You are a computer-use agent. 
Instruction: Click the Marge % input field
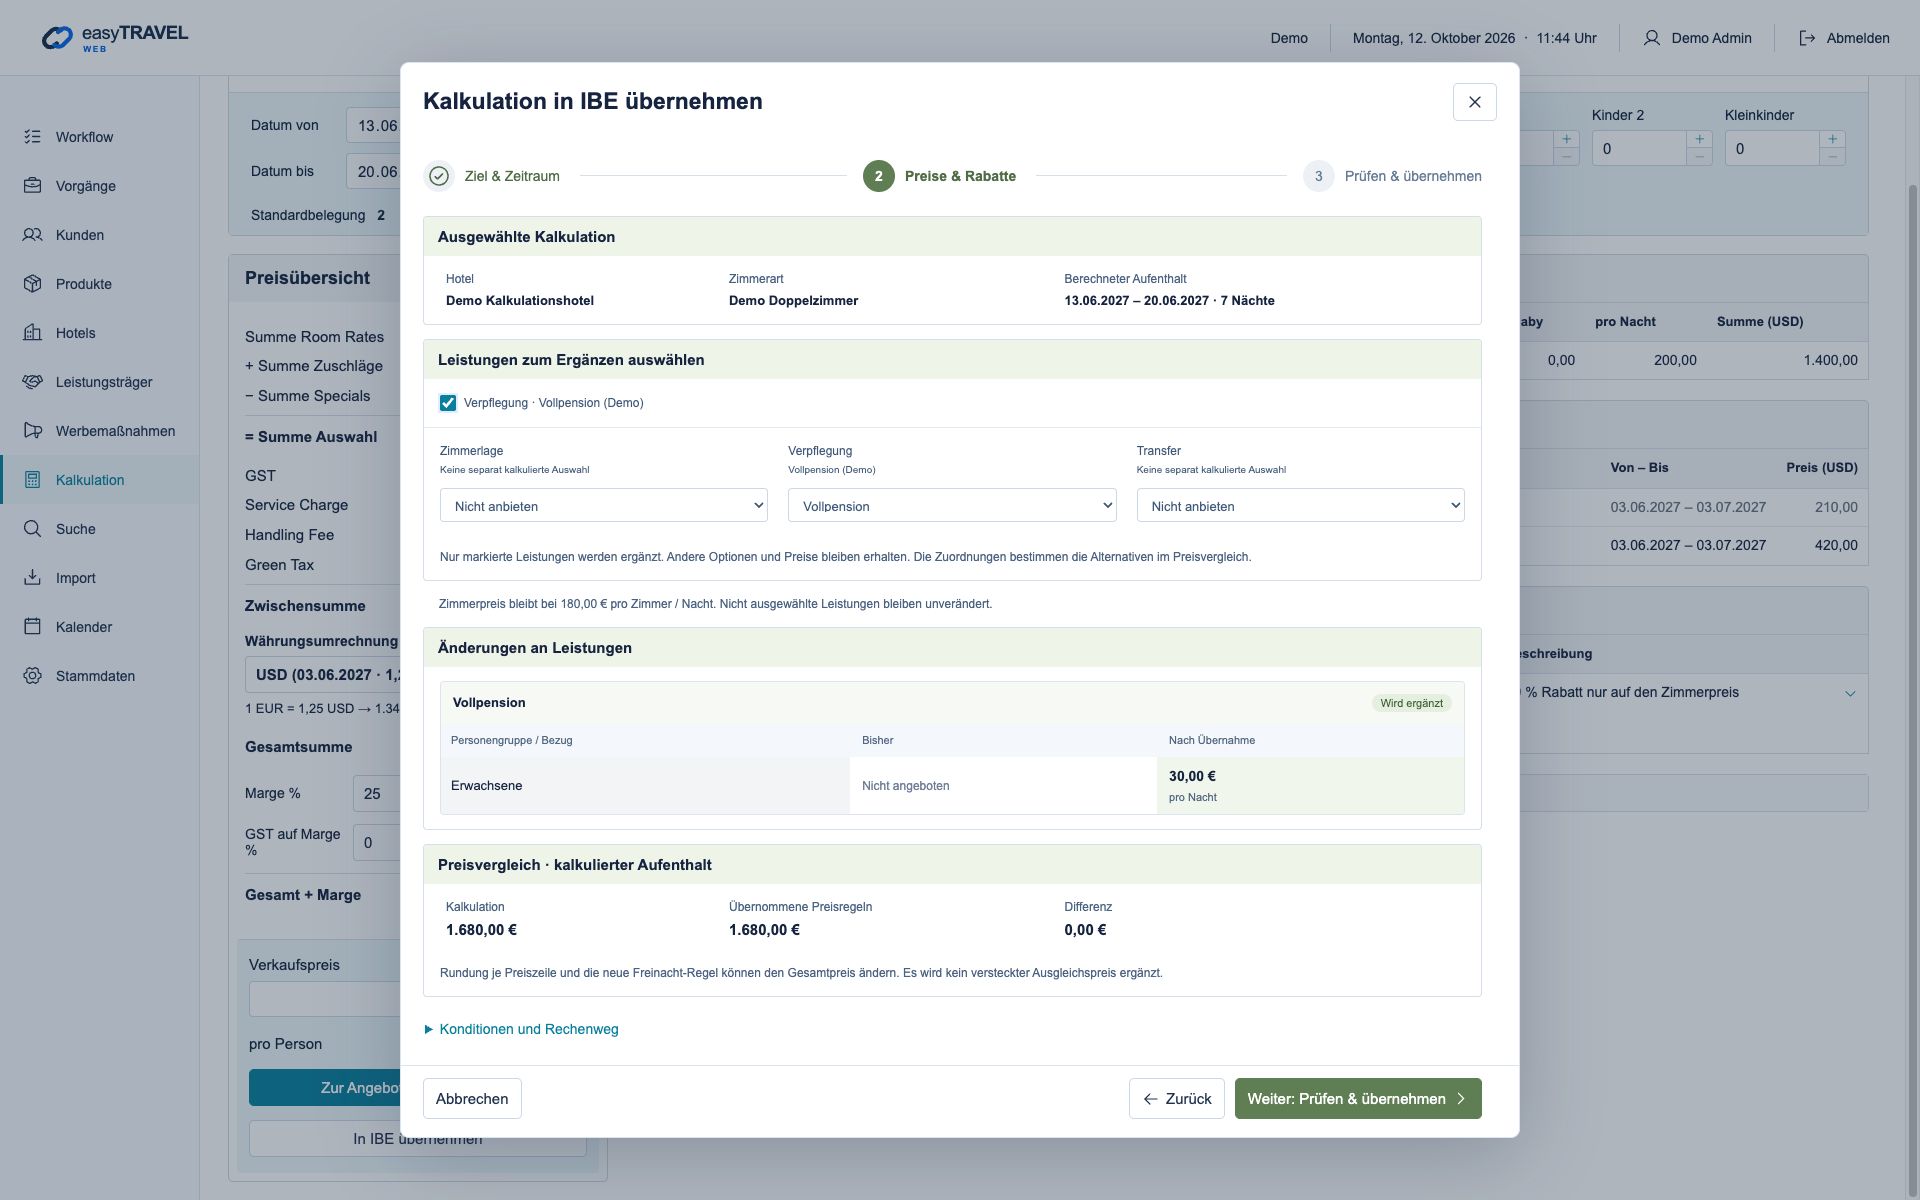[376, 793]
